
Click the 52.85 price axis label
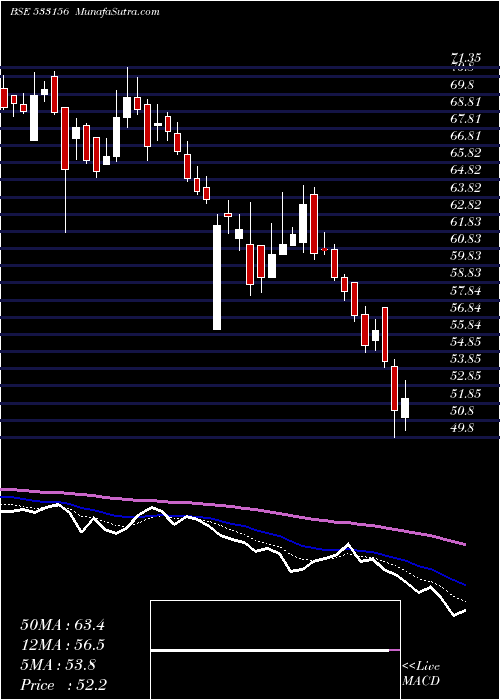466,376
